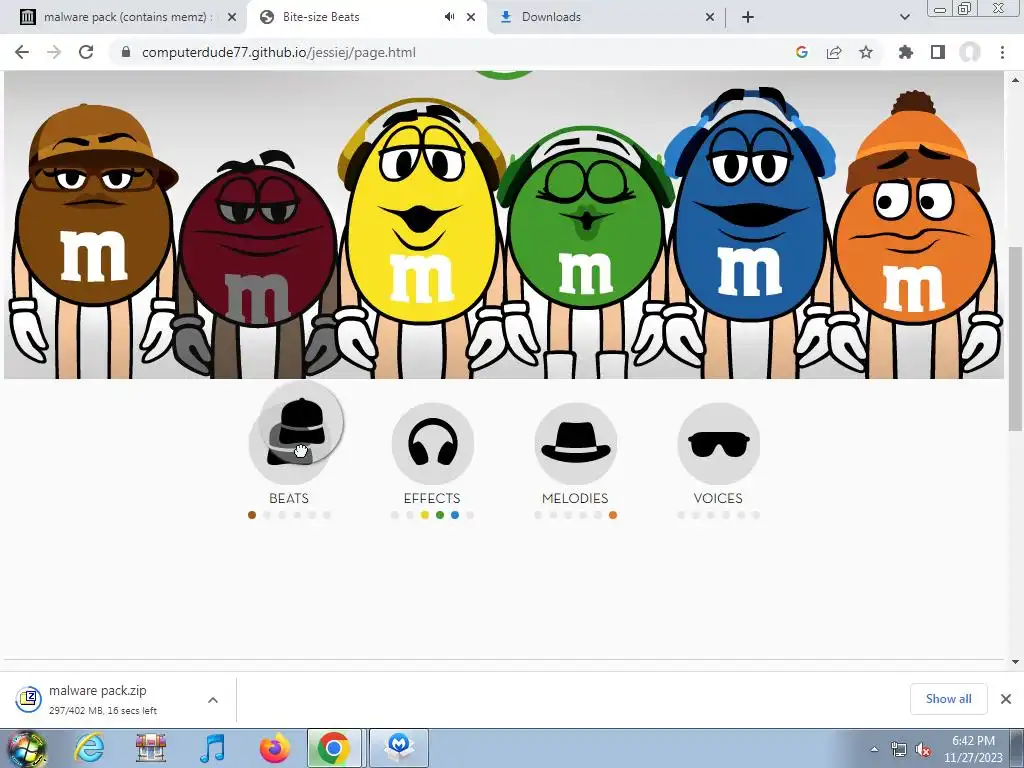This screenshot has height=768, width=1024.
Task: Bookmark this page with star icon
Action: 866,52
